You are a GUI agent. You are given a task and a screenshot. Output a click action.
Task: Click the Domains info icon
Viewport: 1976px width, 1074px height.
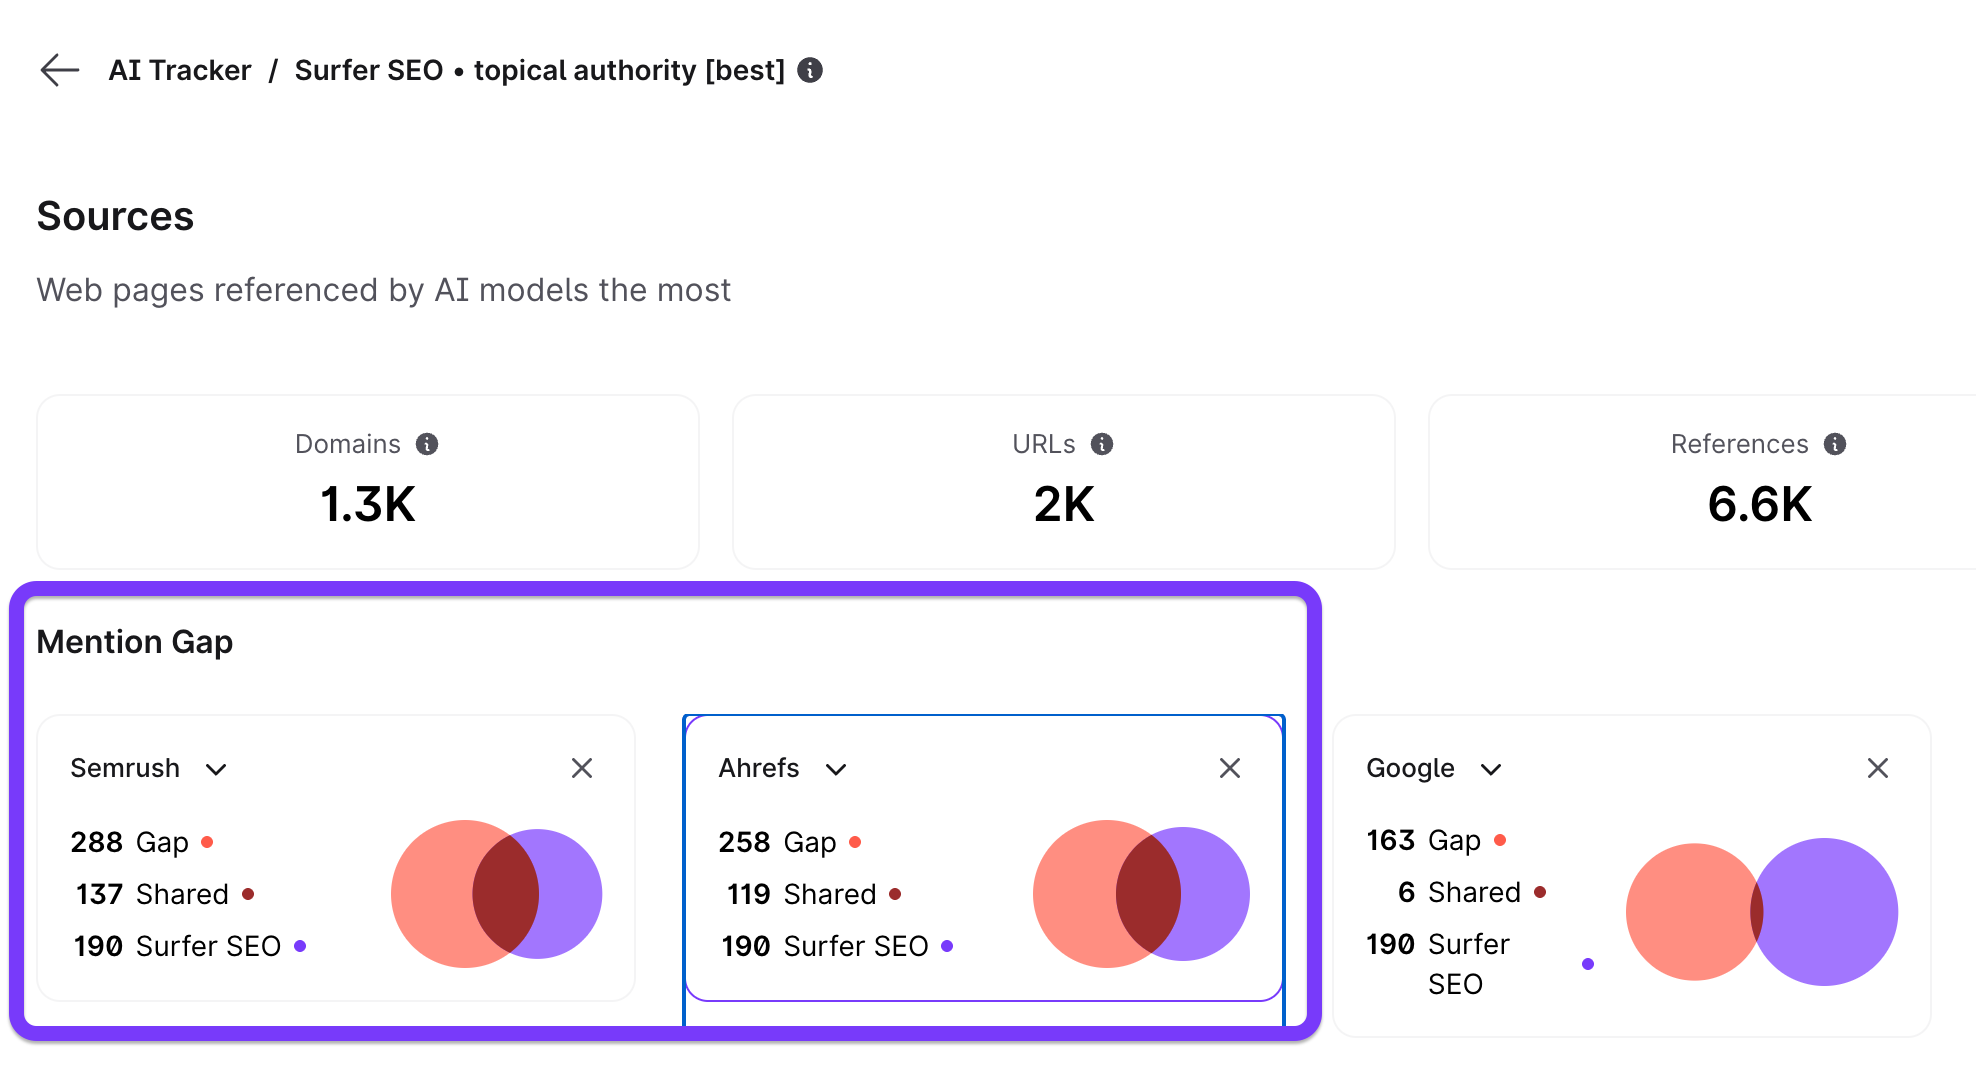coord(427,444)
